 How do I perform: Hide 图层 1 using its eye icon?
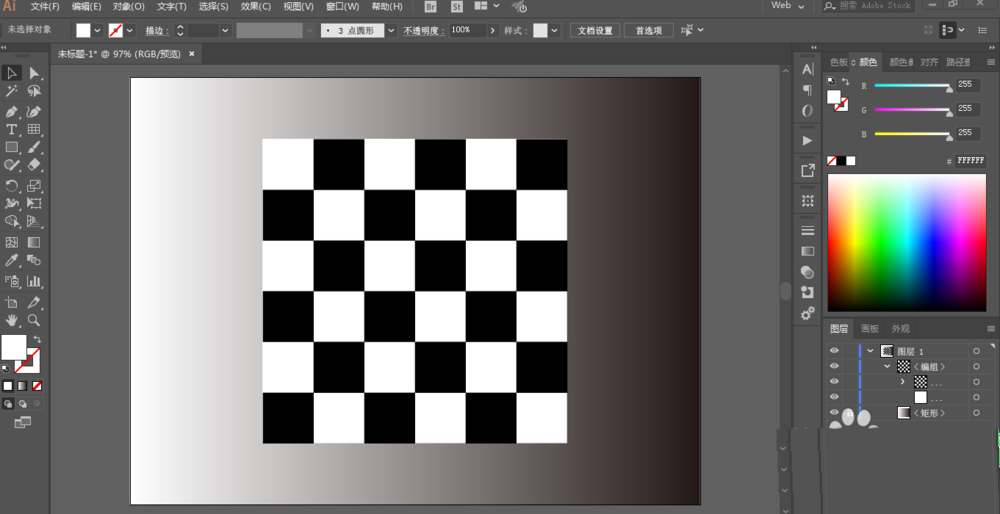pos(834,351)
